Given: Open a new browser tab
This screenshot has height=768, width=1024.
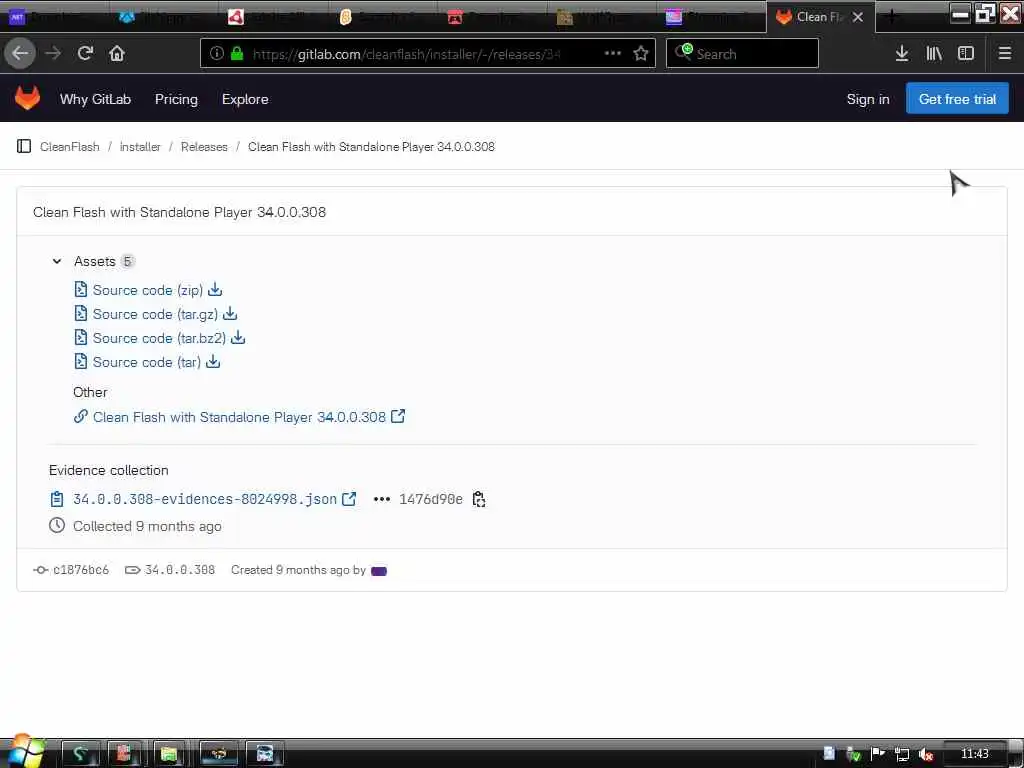Looking at the screenshot, I should 892,17.
